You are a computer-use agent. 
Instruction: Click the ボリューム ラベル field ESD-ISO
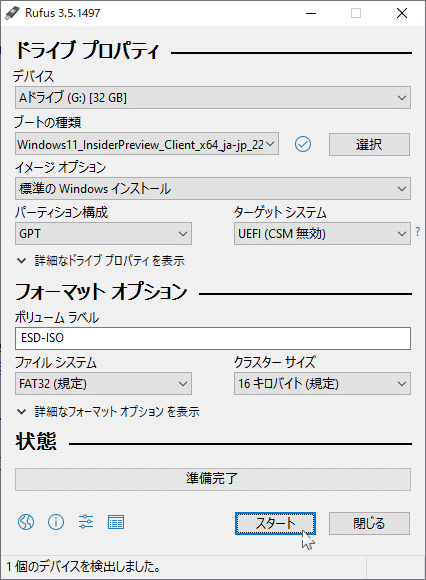click(x=213, y=338)
